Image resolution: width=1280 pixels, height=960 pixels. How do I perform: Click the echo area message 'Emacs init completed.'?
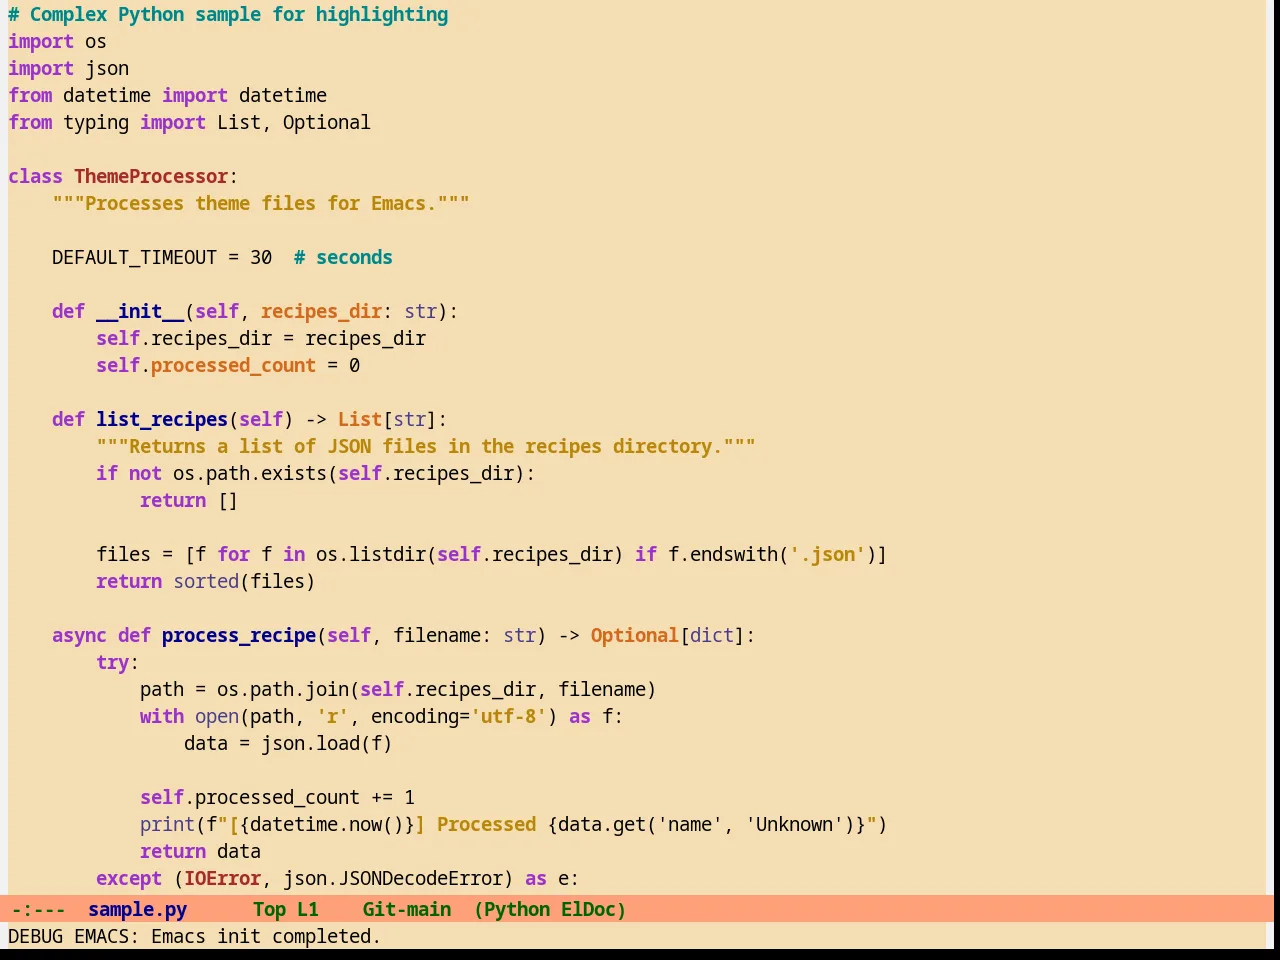pos(266,936)
